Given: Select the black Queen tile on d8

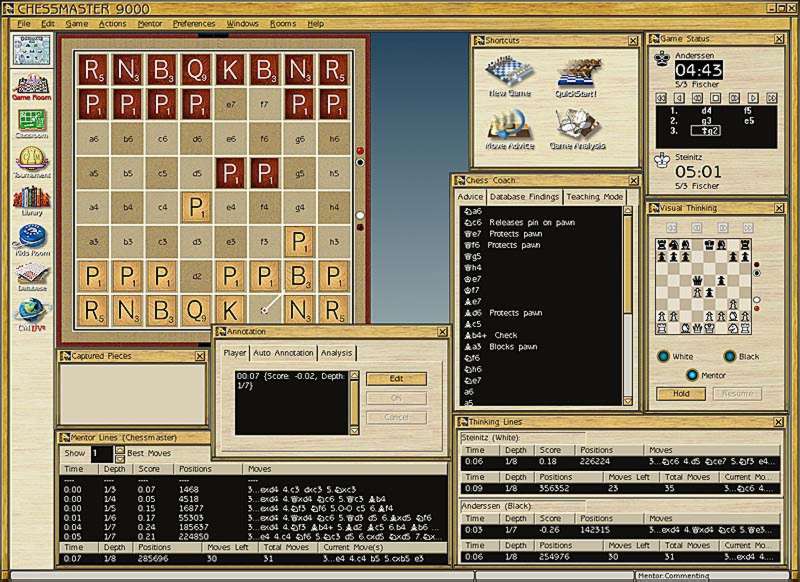Looking at the screenshot, I should click(x=196, y=69).
